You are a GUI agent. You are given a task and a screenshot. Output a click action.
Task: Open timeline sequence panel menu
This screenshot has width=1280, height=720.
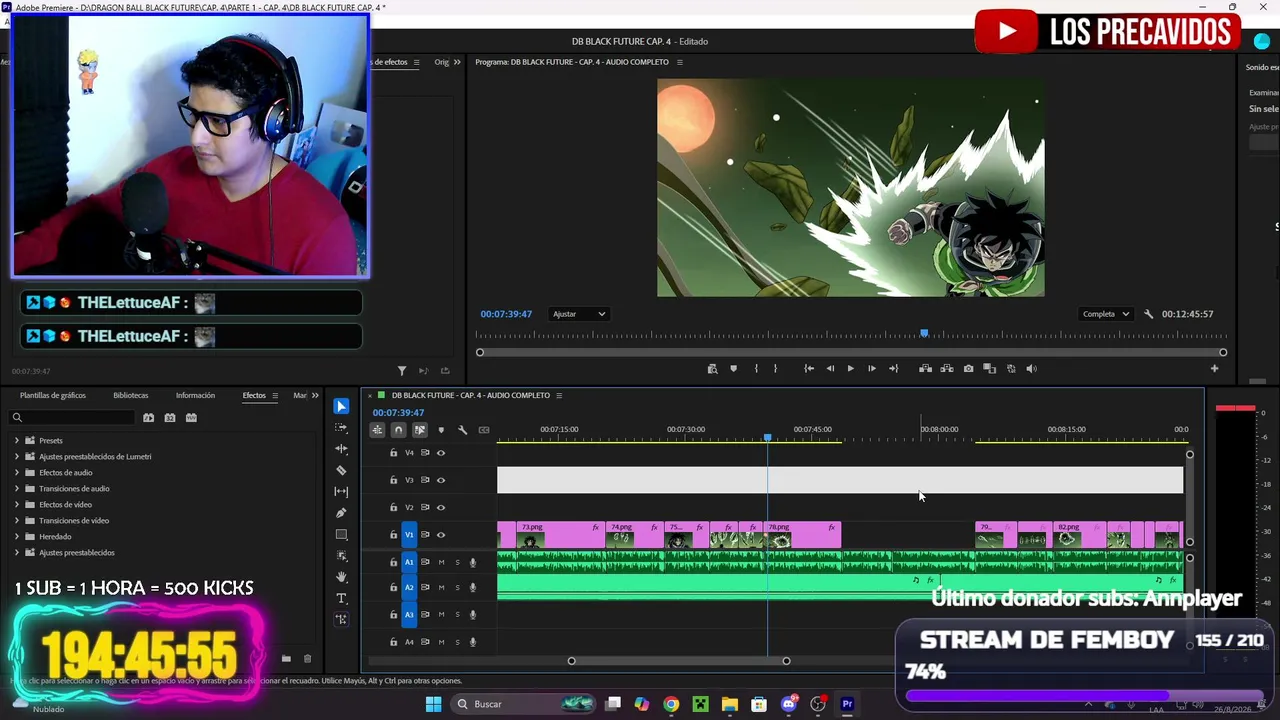(559, 396)
